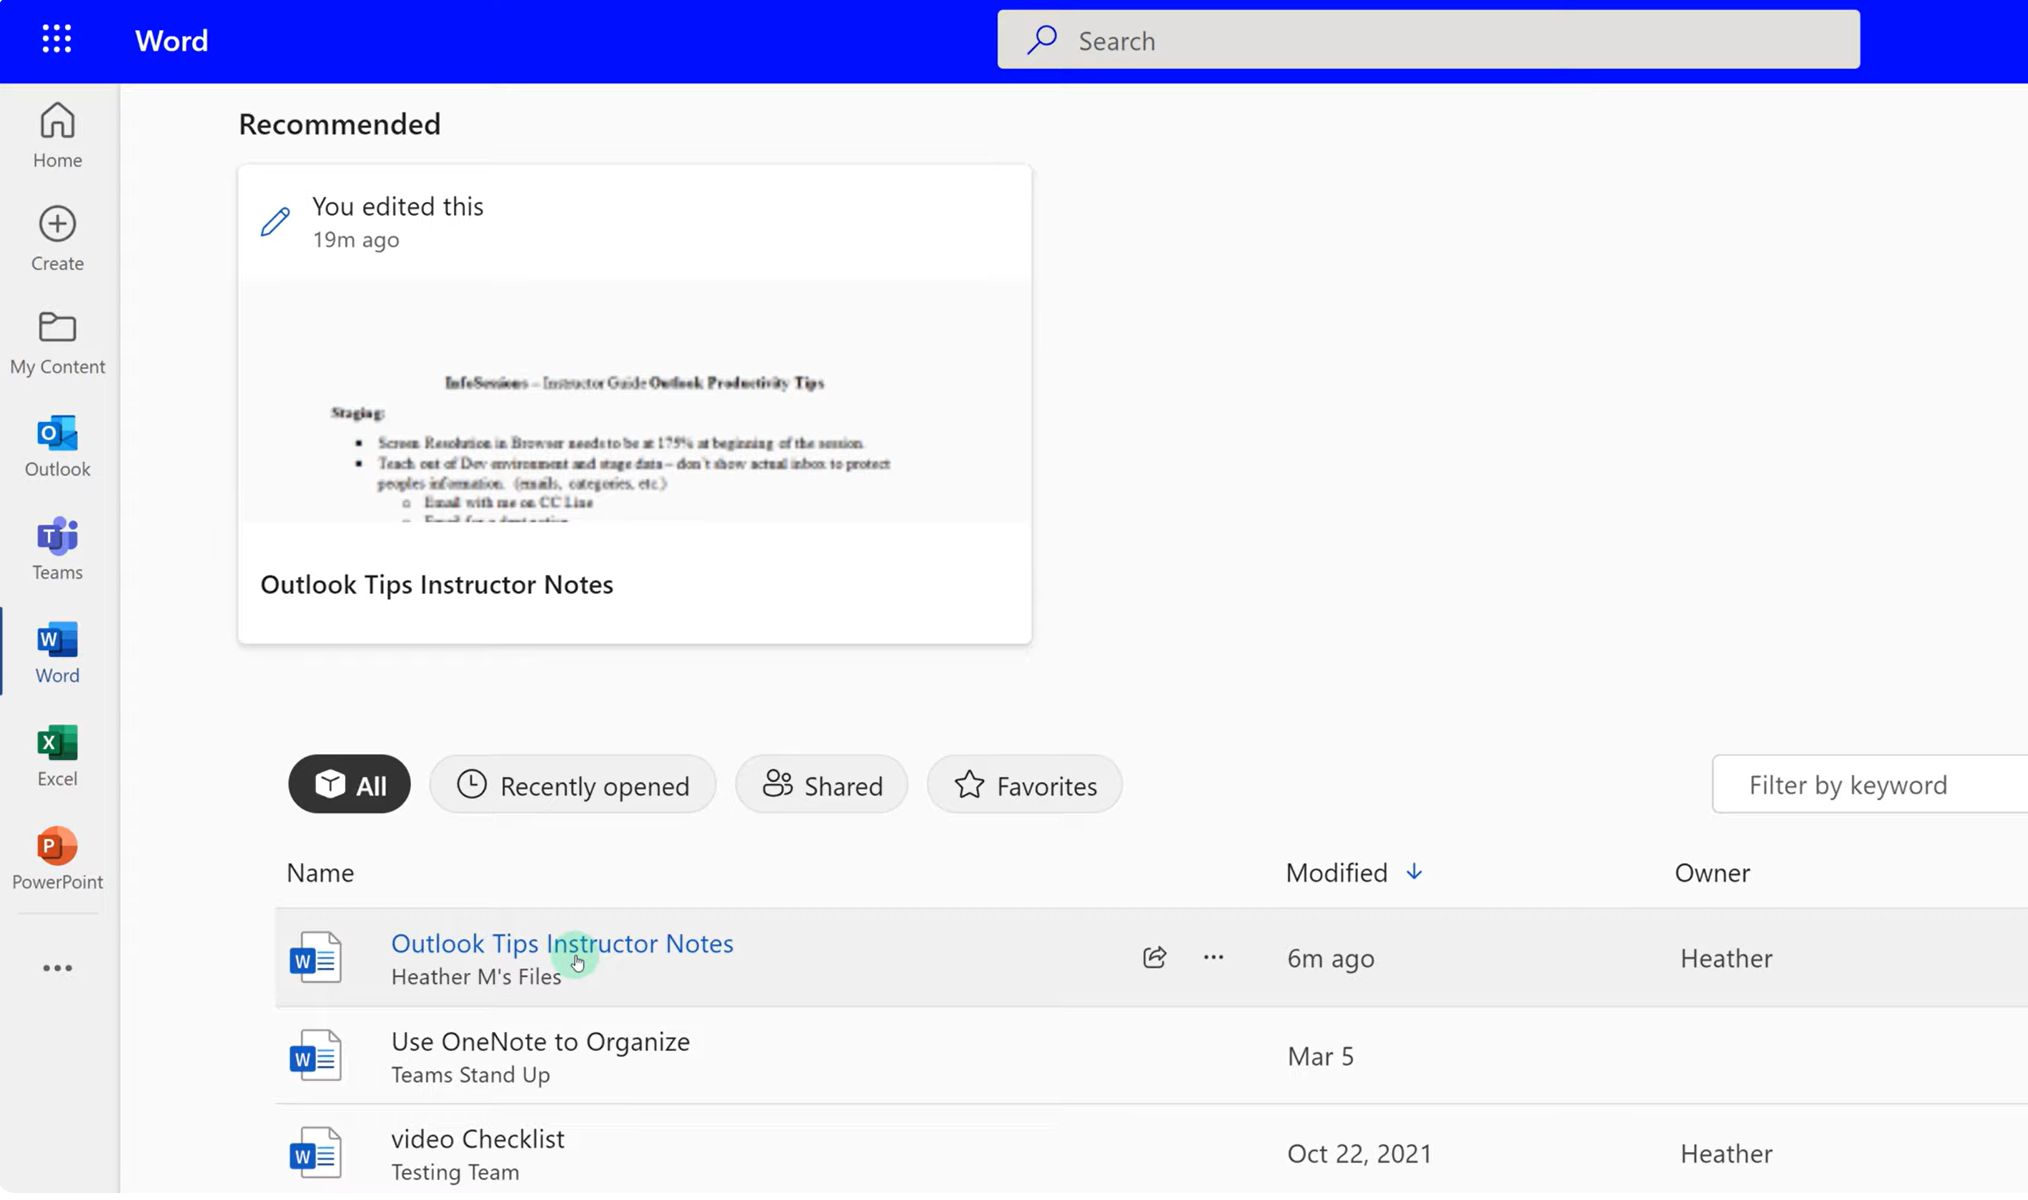The width and height of the screenshot is (2028, 1200).
Task: Click the Testing Team location text
Action: [x=455, y=1172]
